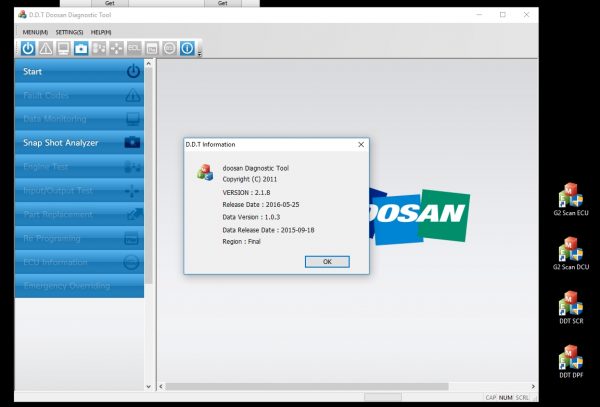This screenshot has height=407, width=600.
Task: Open Snap Shot Analyzer via the camera toolbar icon
Action: click(x=81, y=49)
